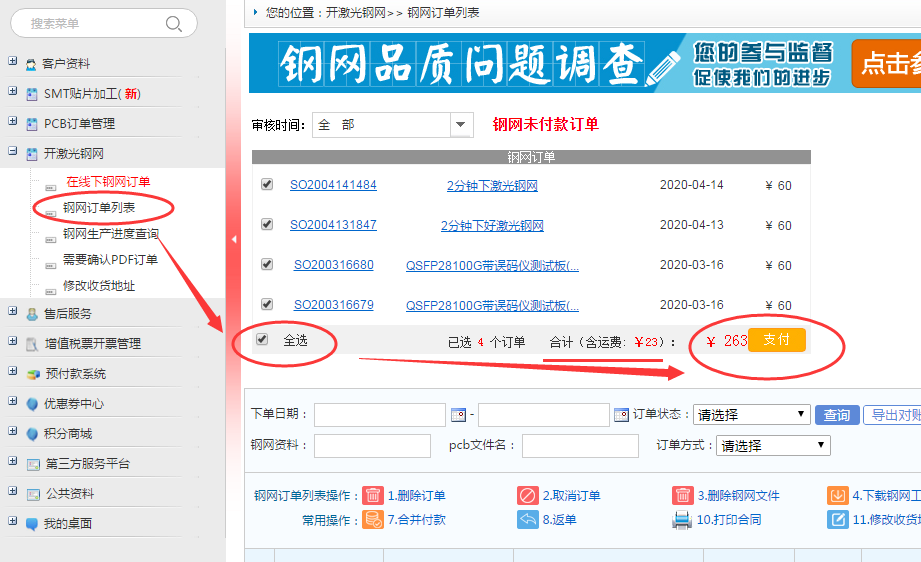
Task: Click the sidebar collapse arrow handle
Action: (x=234, y=240)
